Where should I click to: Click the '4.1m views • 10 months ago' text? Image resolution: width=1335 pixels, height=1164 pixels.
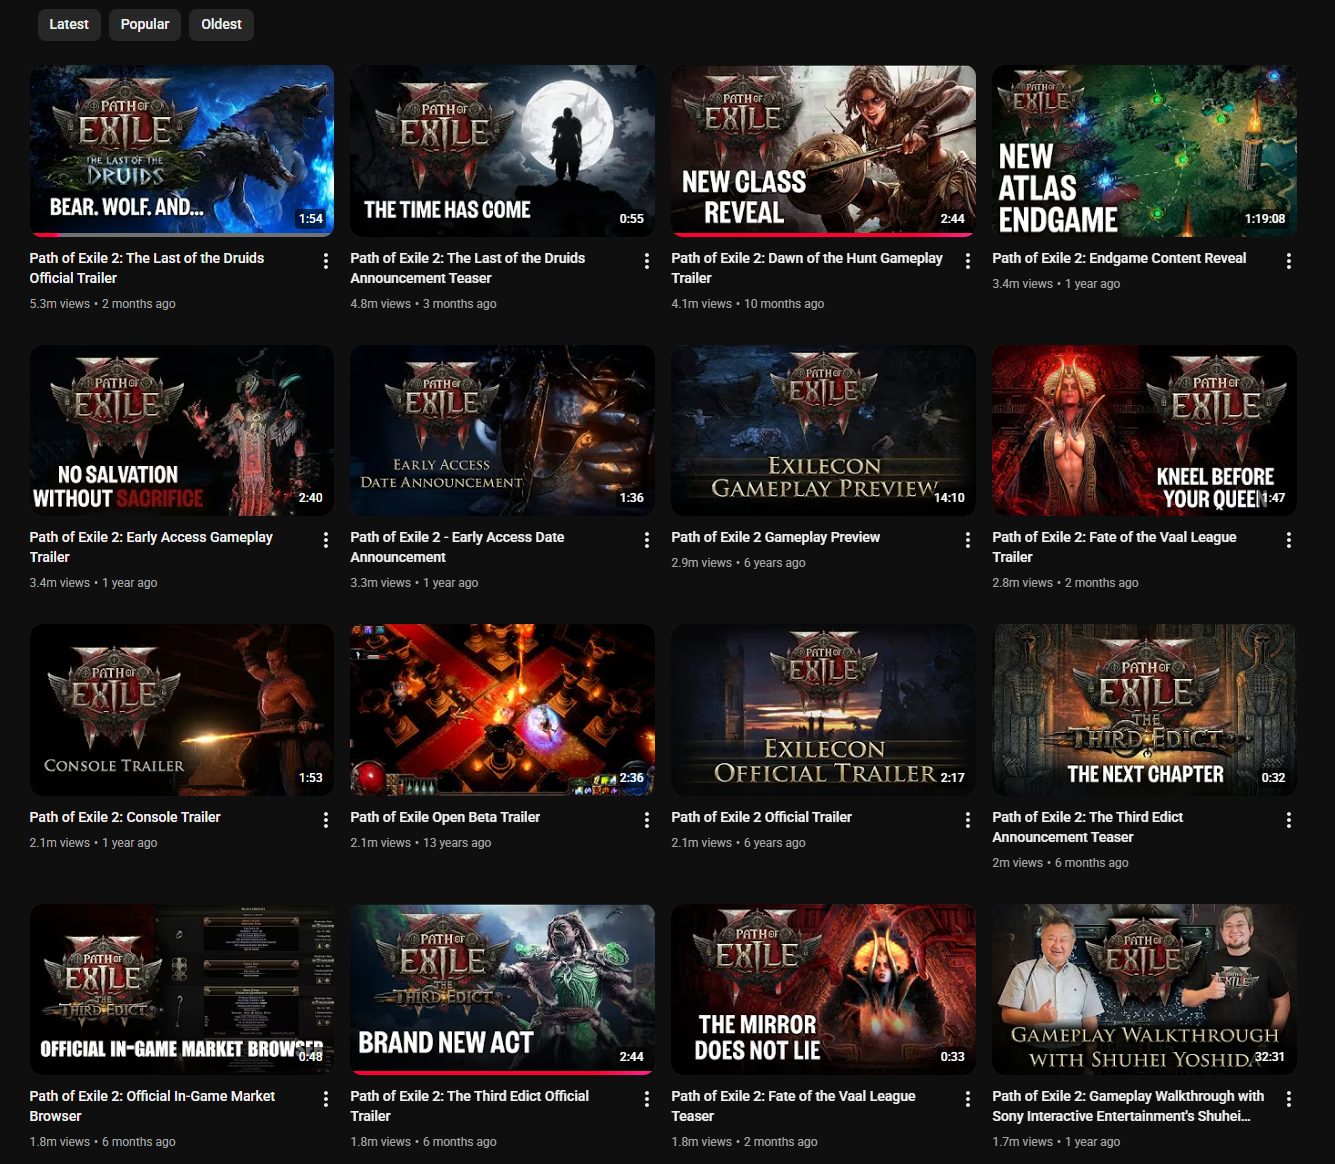(748, 304)
